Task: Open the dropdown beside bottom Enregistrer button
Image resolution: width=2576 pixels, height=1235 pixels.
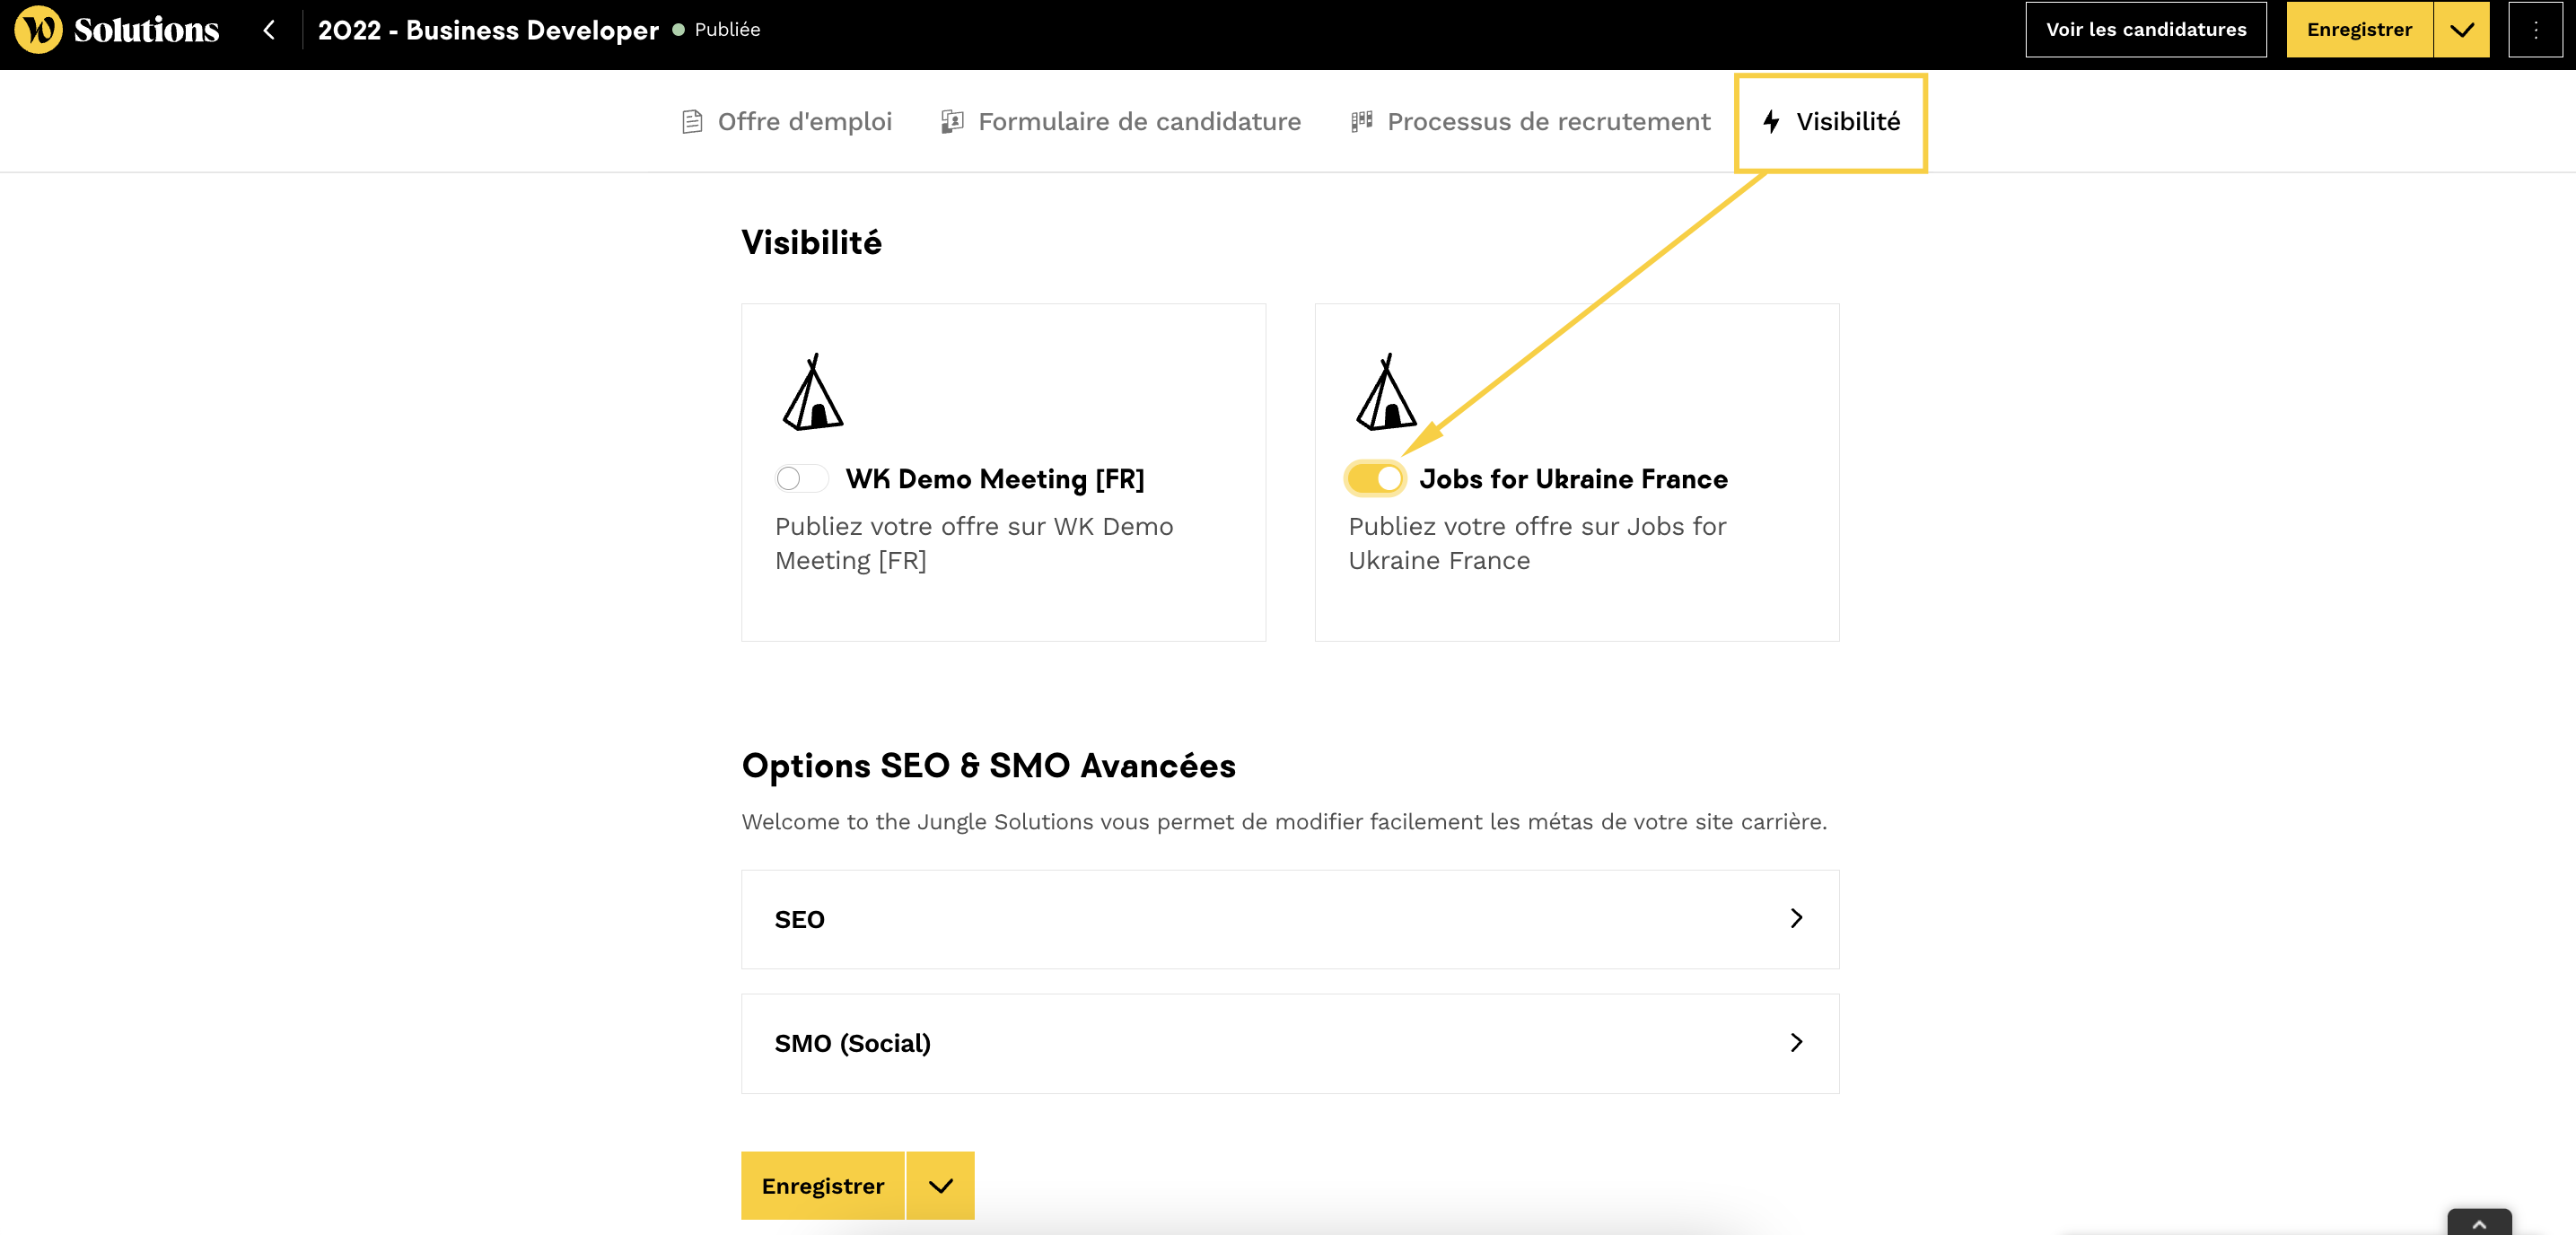Action: (x=940, y=1186)
